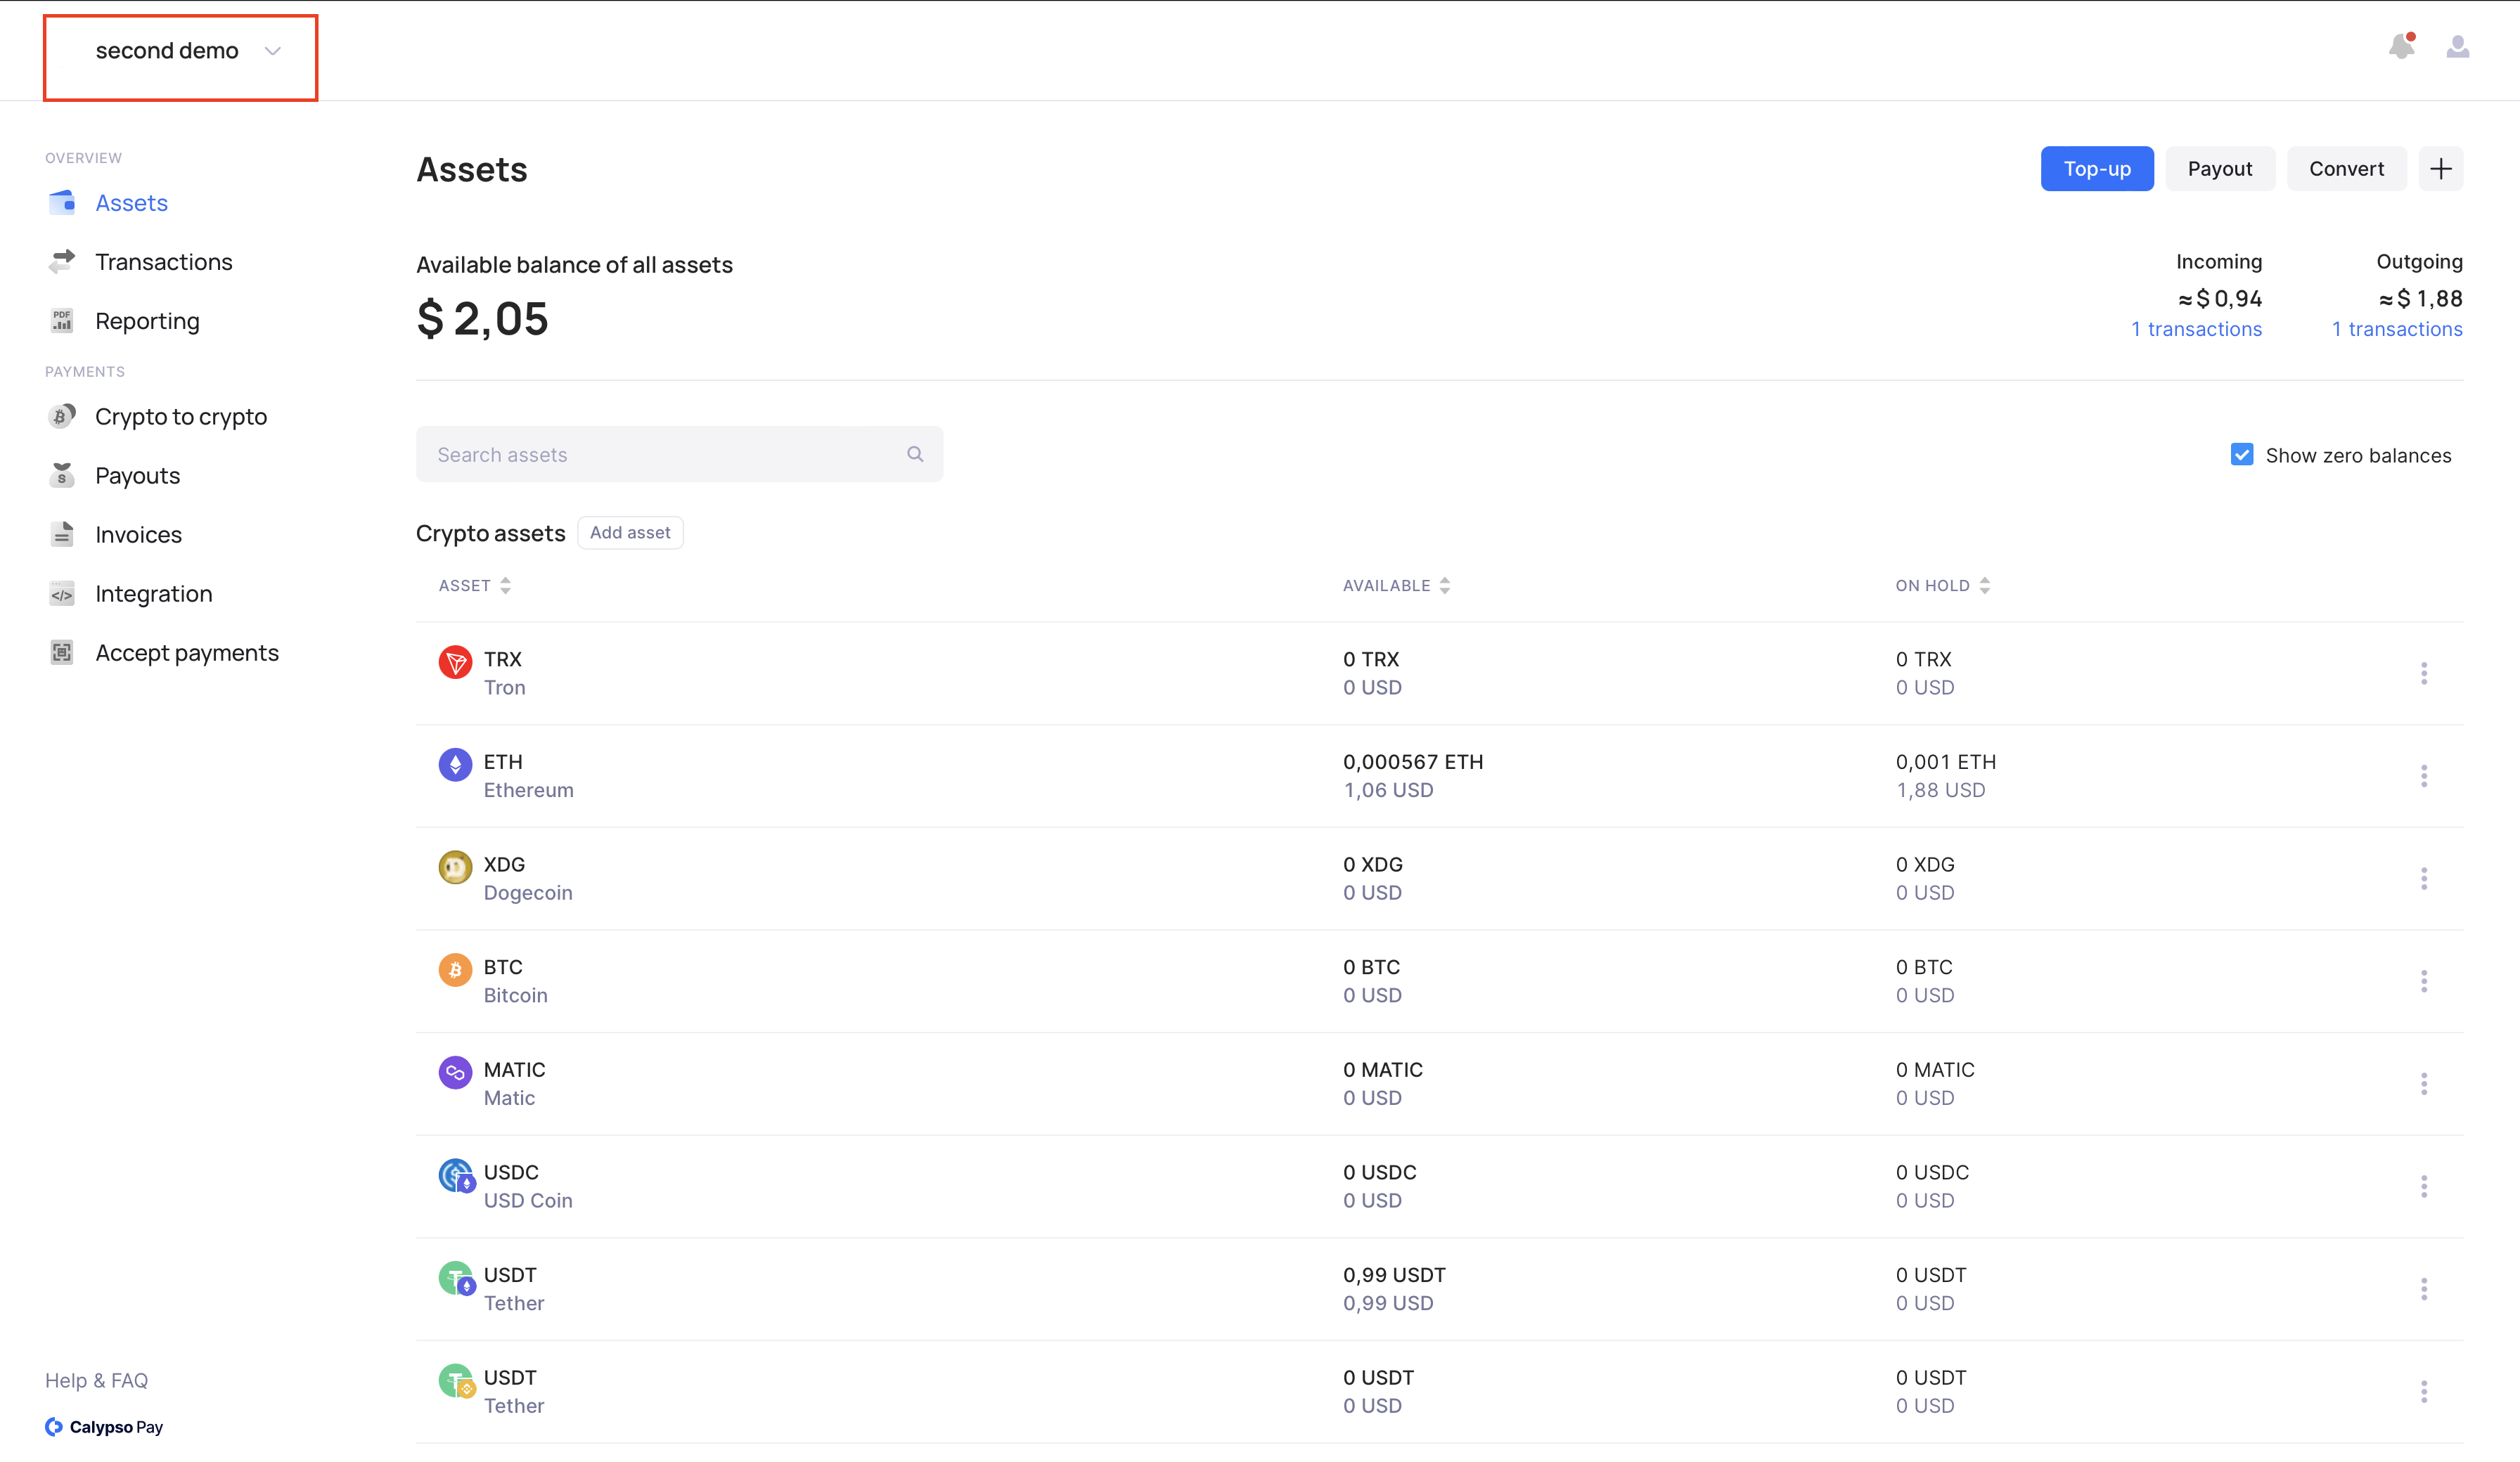This screenshot has height=1462, width=2520.
Task: Open the three-dot menu for the ETH row
Action: pyautogui.click(x=2423, y=776)
